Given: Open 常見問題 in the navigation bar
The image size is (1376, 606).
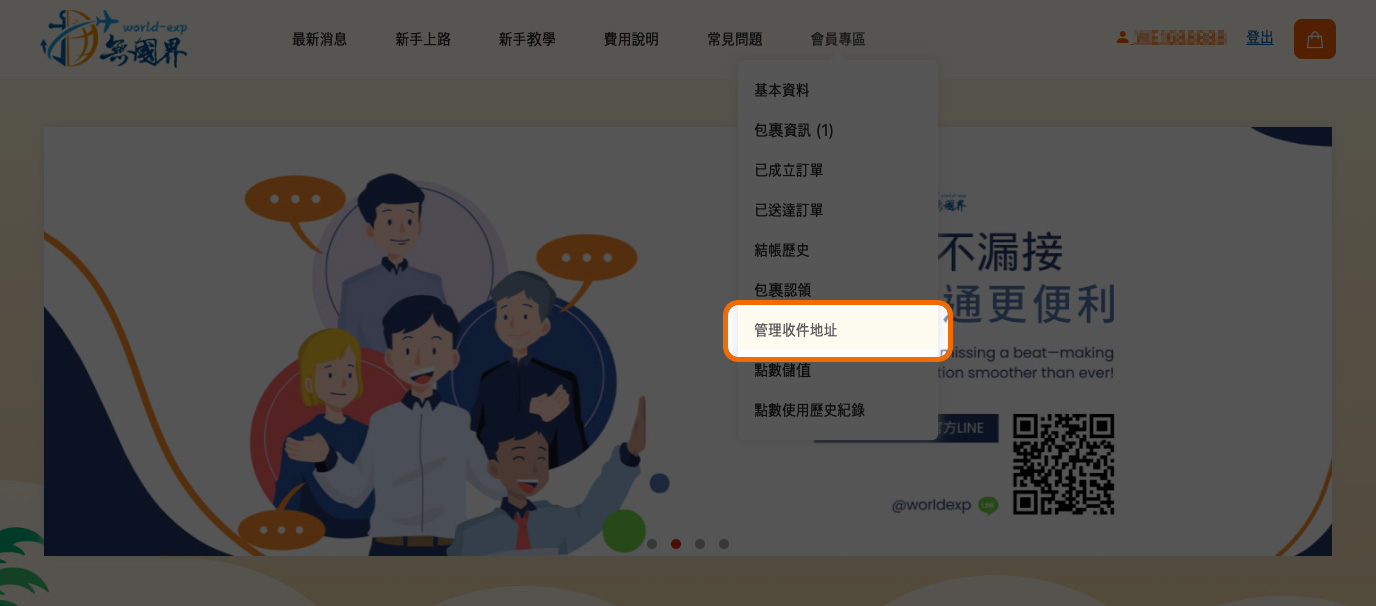Looking at the screenshot, I should coord(735,39).
